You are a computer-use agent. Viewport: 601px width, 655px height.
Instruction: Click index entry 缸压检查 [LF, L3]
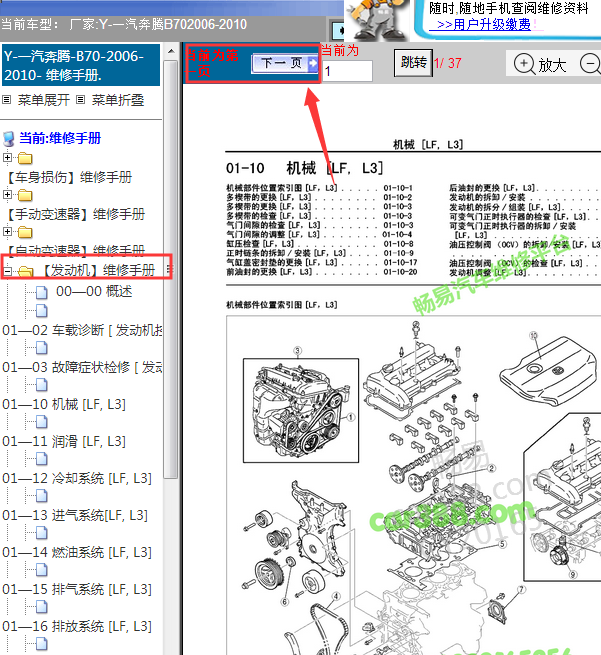coord(260,244)
